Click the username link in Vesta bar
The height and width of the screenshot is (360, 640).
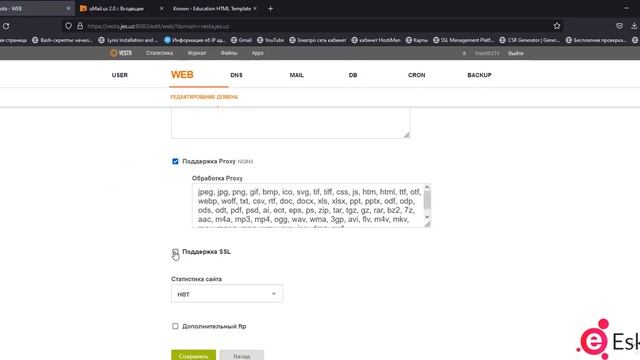(487, 53)
